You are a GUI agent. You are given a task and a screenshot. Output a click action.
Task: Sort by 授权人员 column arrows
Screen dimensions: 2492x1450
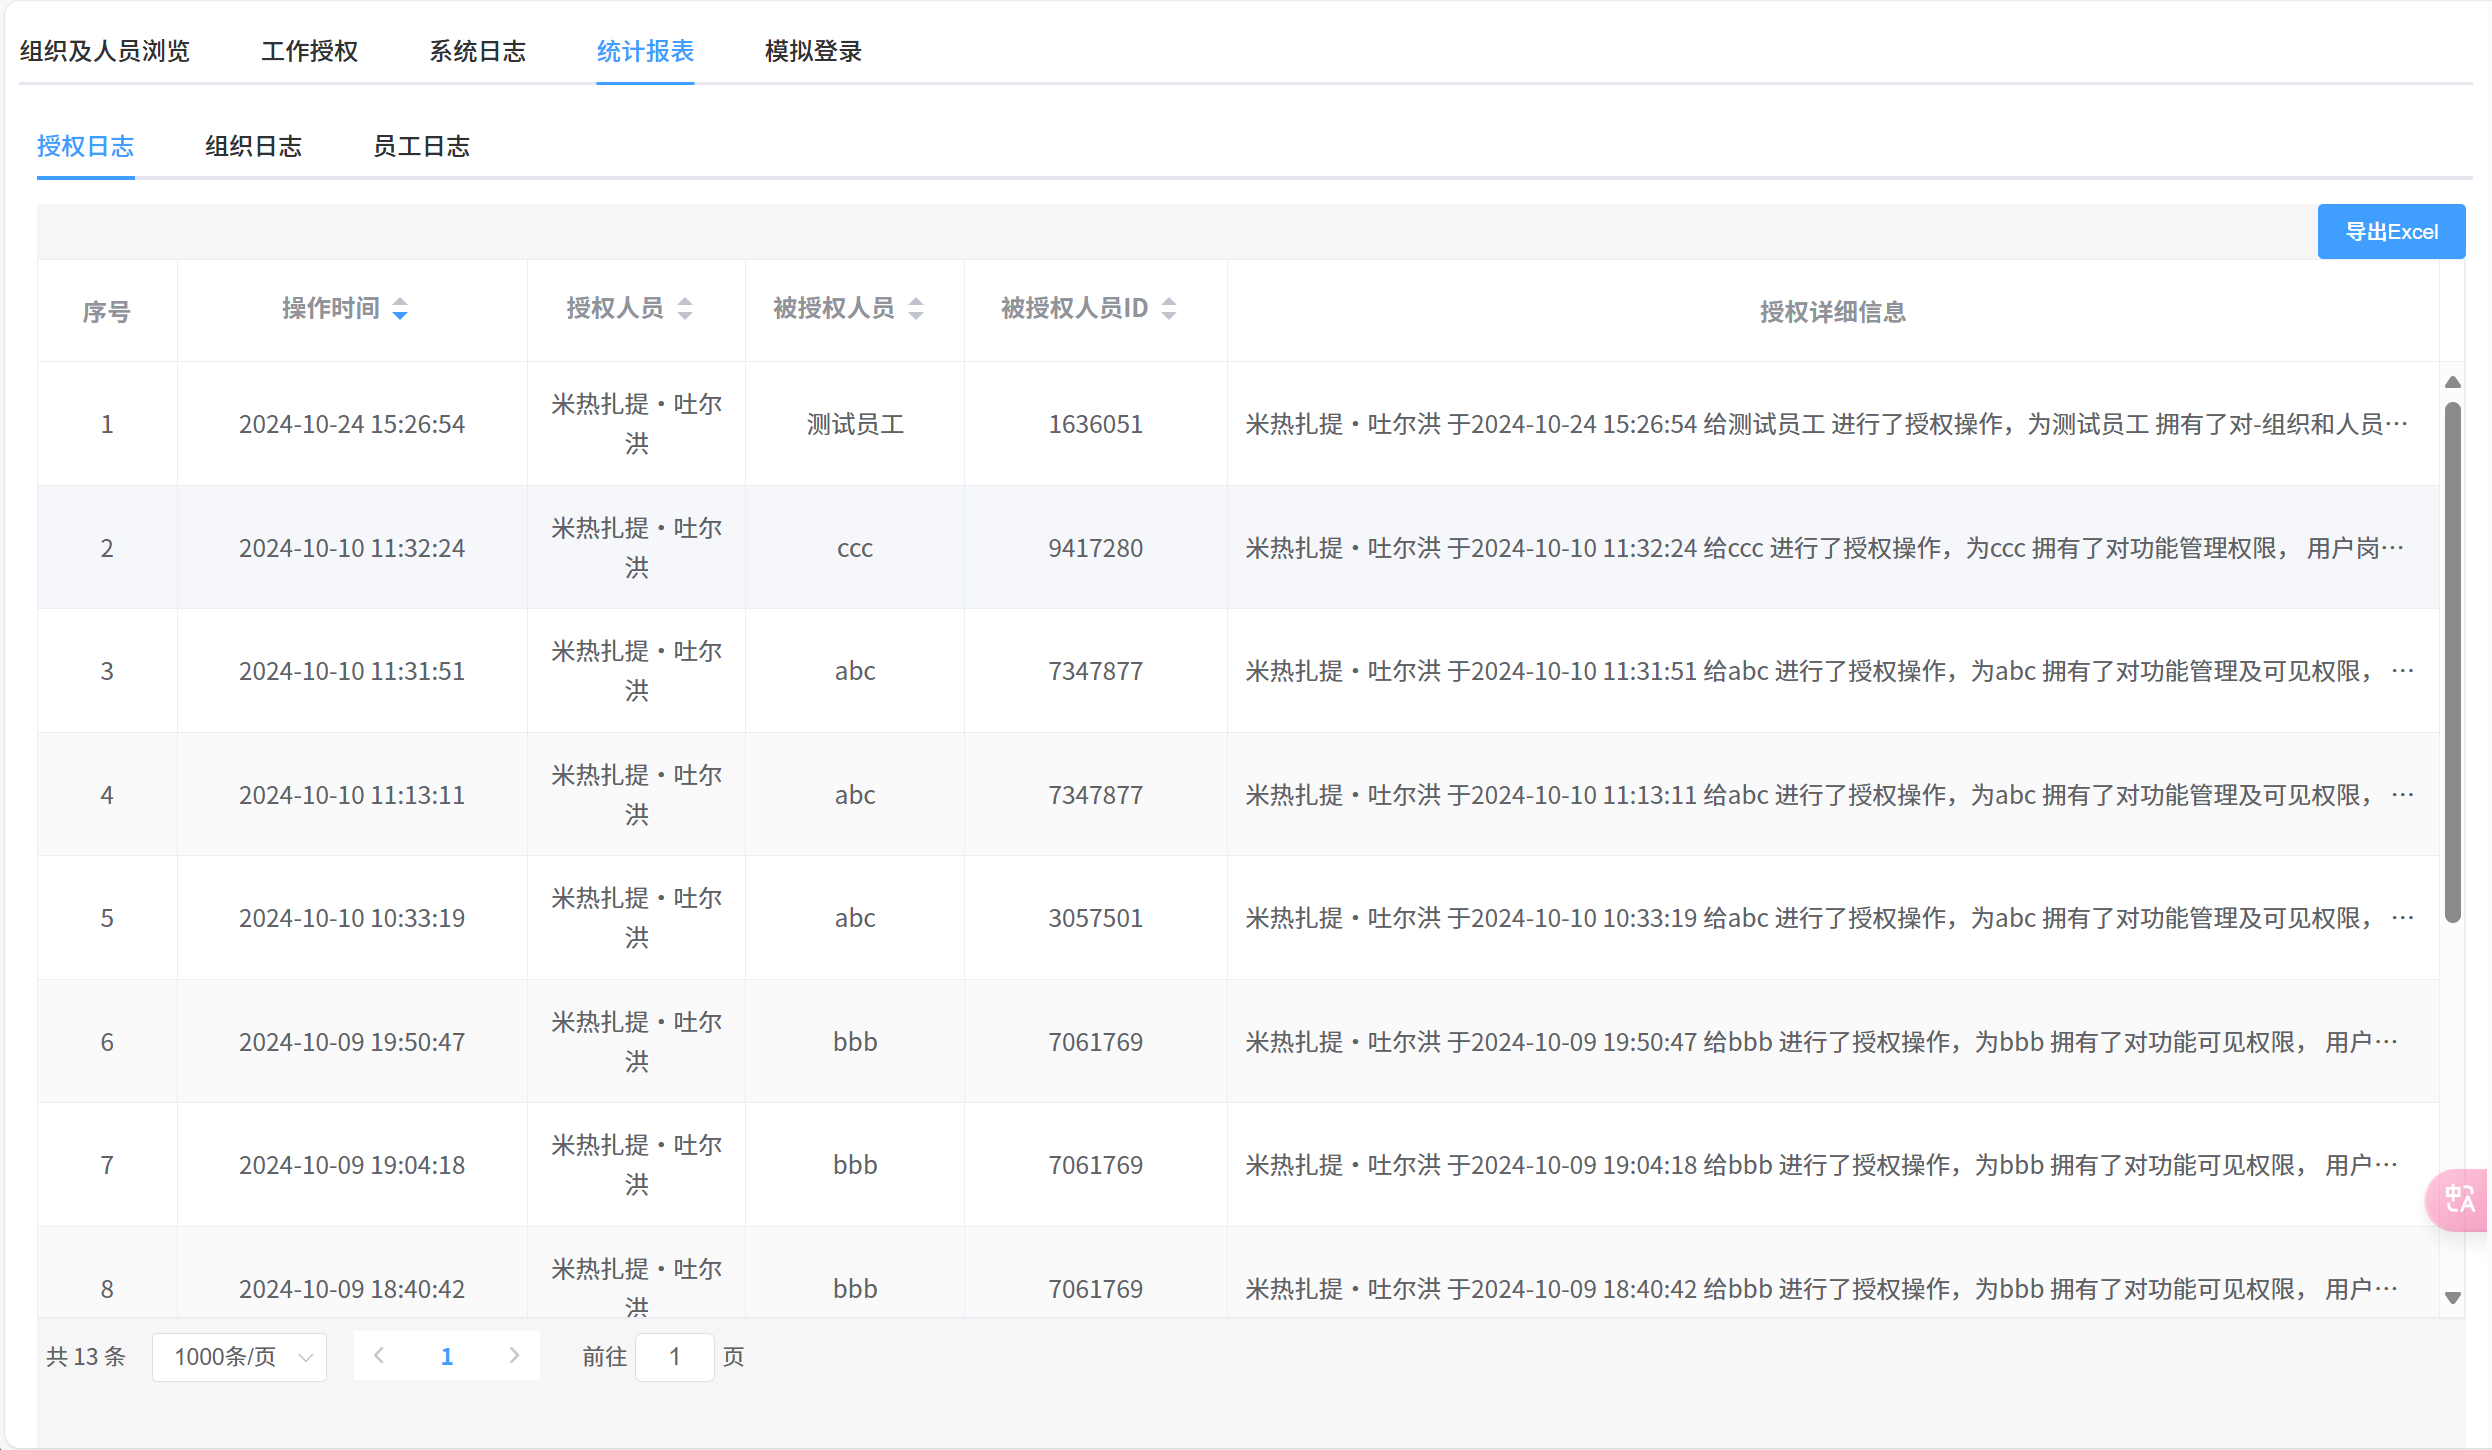[685, 309]
